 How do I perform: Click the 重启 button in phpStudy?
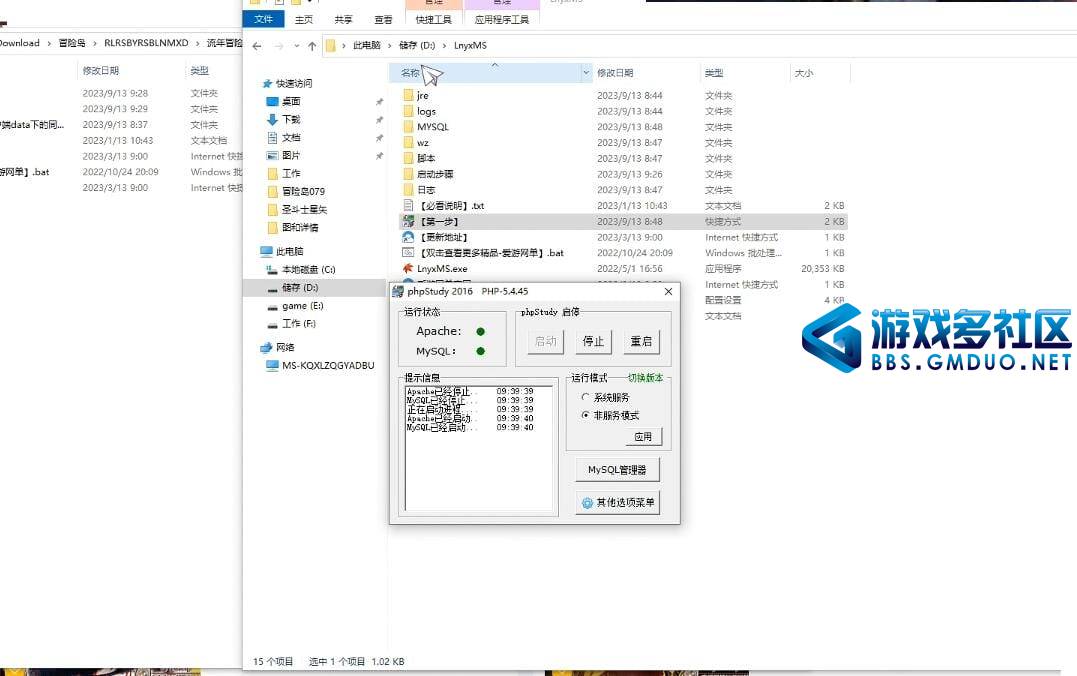(642, 341)
